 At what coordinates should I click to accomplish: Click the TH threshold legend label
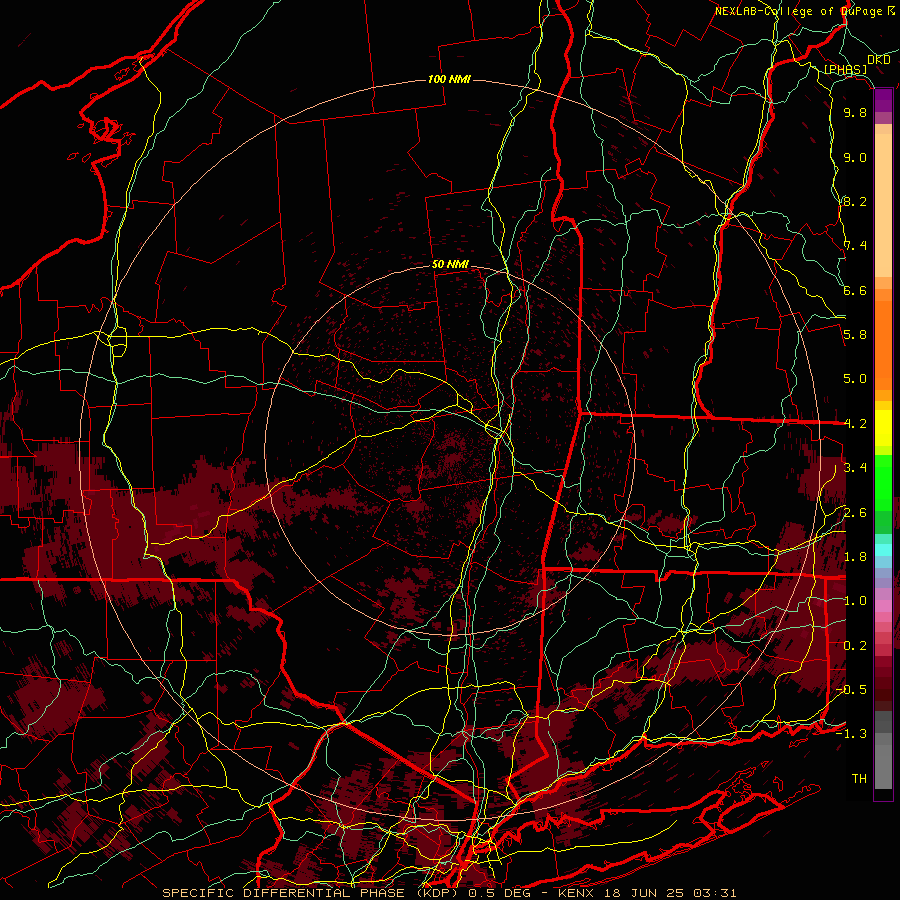pos(859,779)
